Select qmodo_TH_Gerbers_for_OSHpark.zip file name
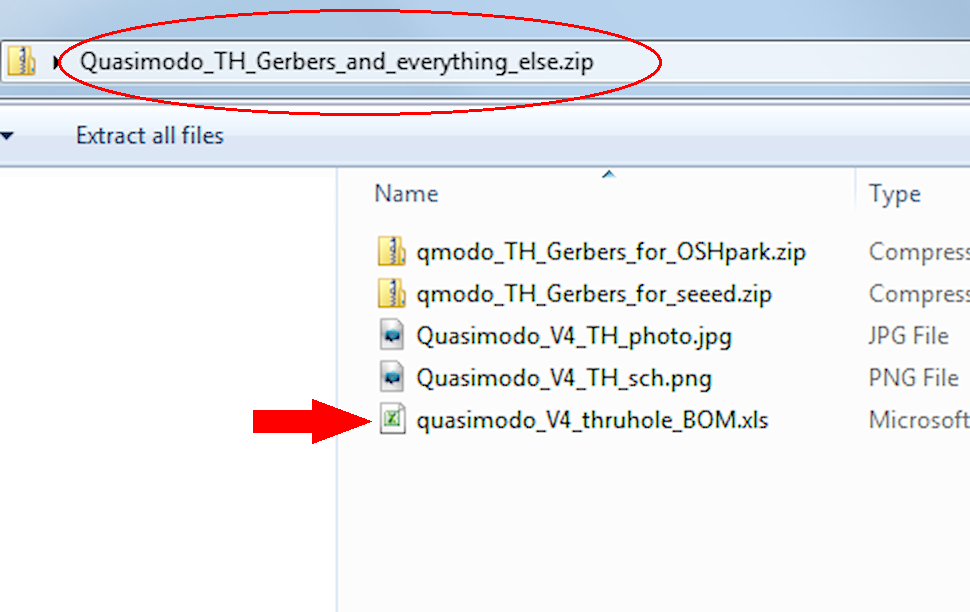This screenshot has width=970, height=612. click(x=611, y=252)
